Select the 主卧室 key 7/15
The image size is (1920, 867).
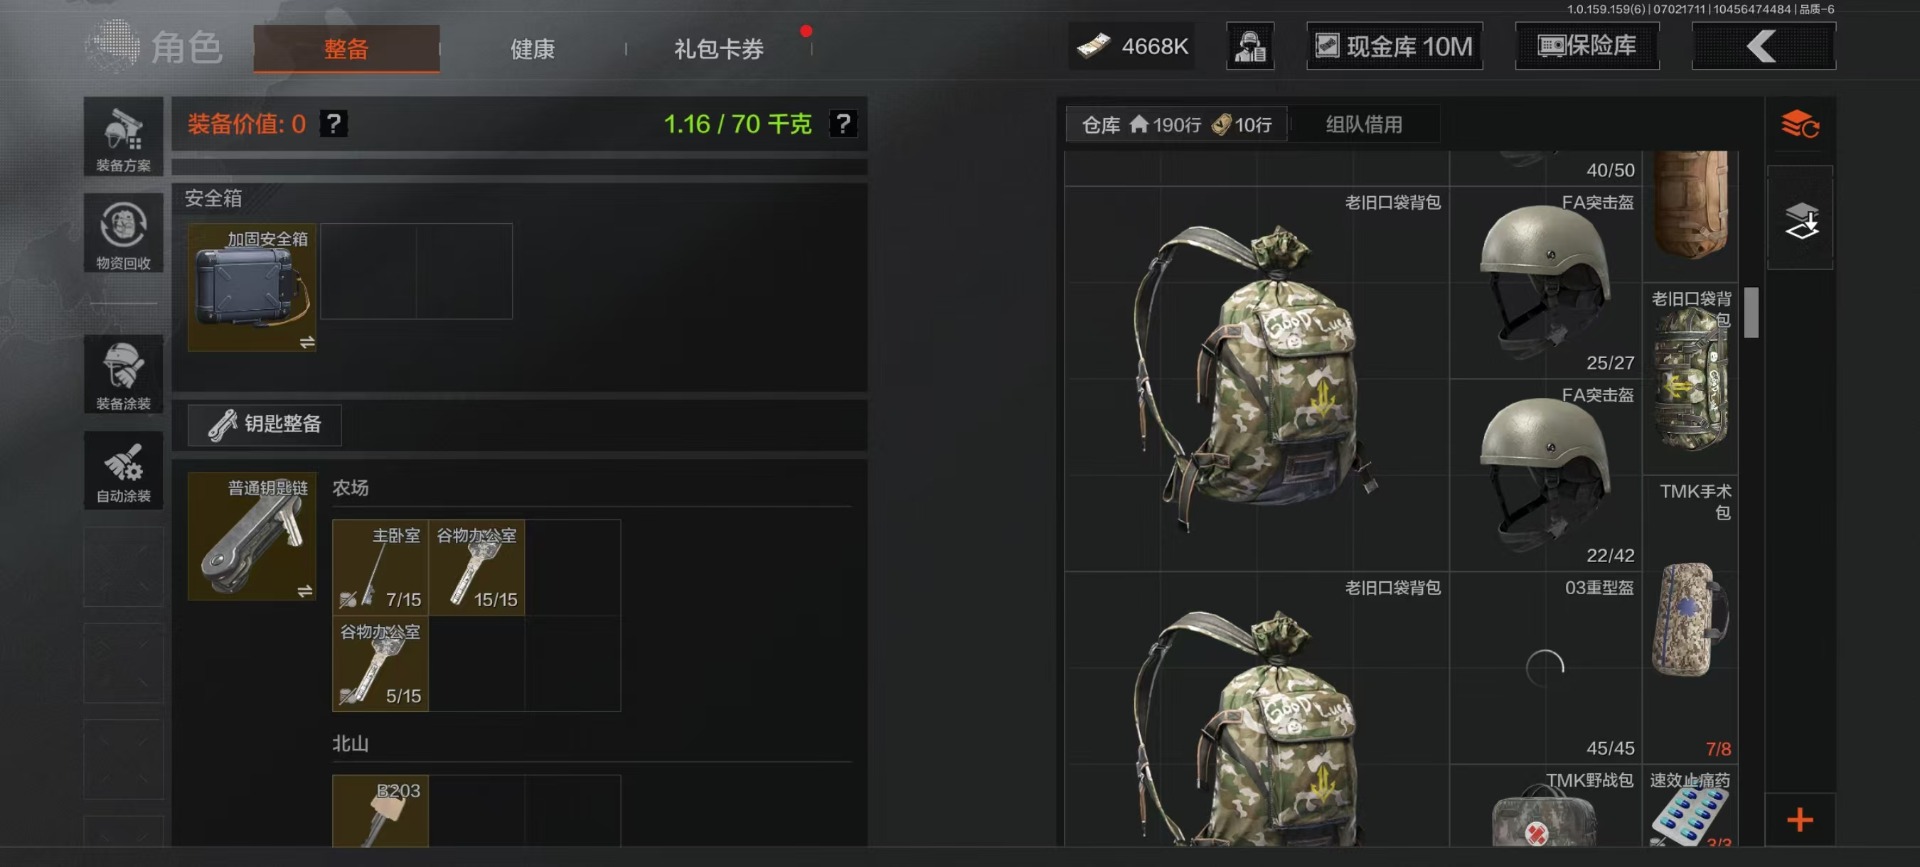[x=380, y=567]
